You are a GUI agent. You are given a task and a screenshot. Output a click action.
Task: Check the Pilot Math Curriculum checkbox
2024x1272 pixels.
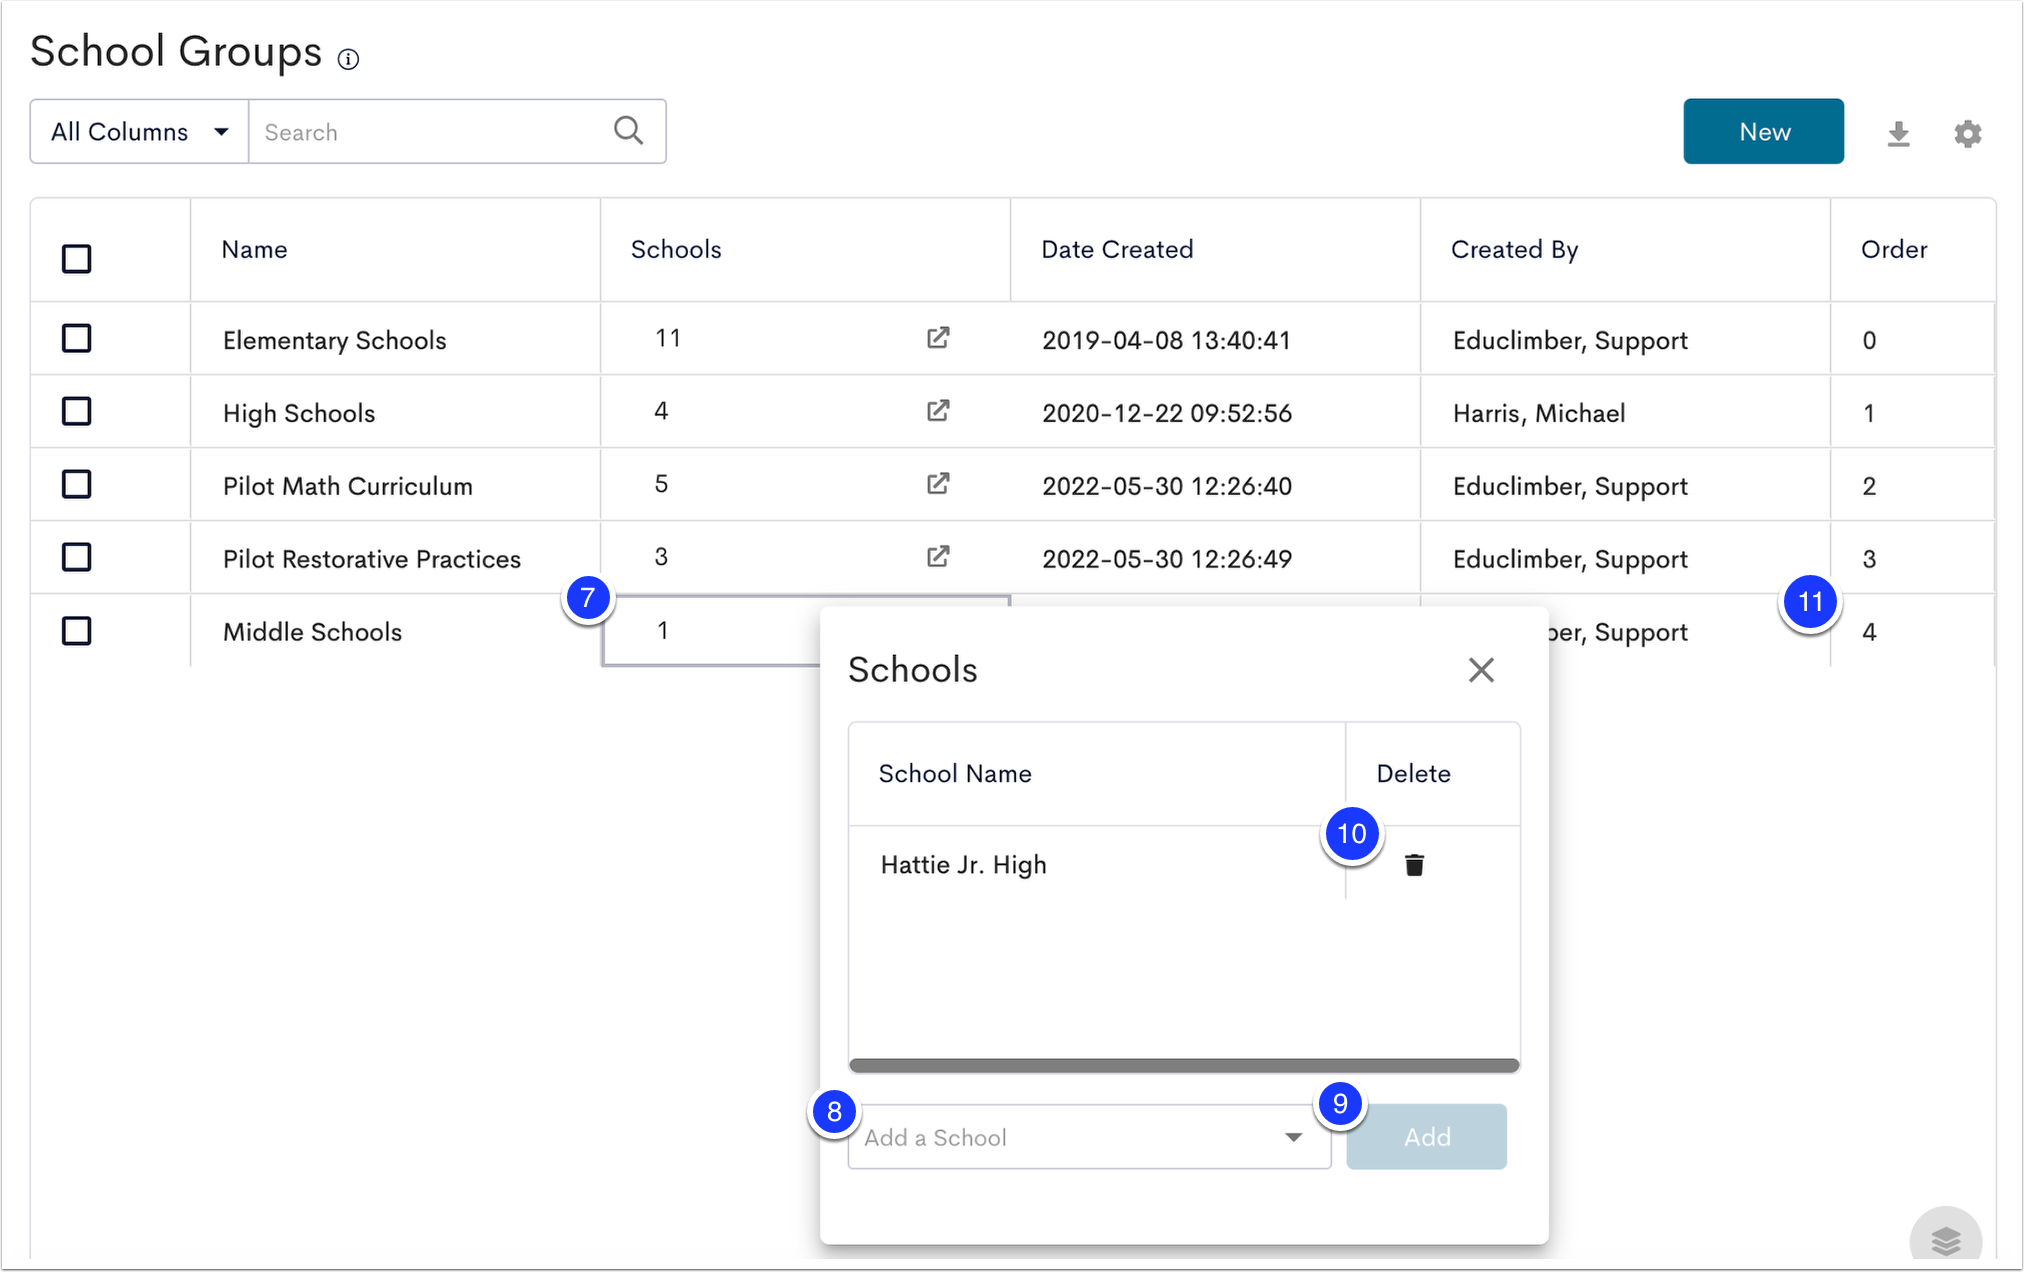(77, 484)
